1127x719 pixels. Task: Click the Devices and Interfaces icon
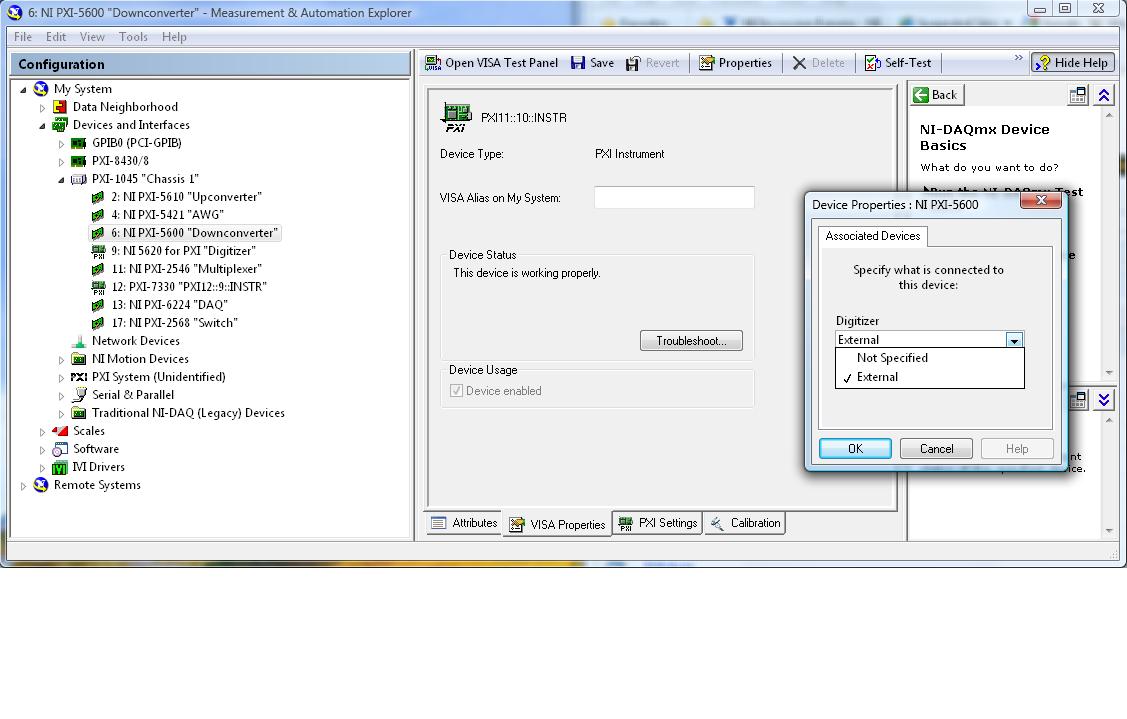60,125
